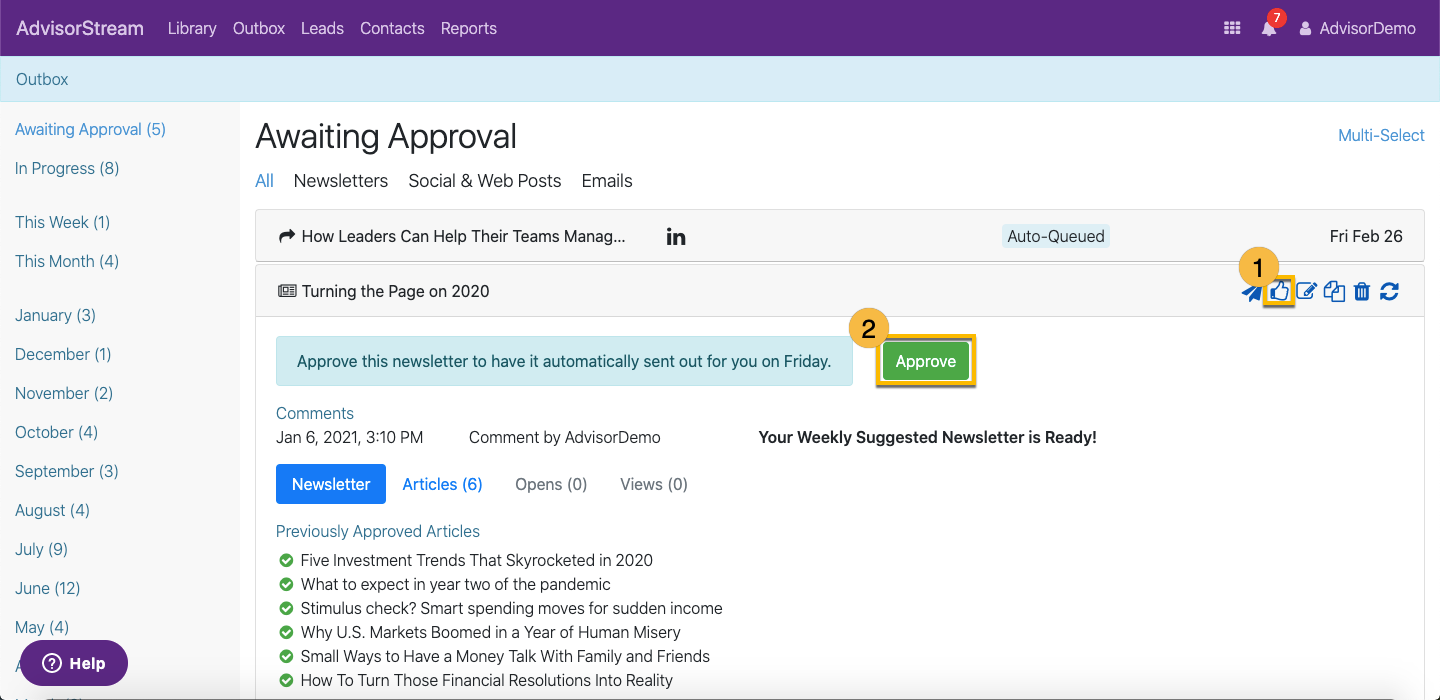
Task: Select This Month (4) in sidebar
Action: point(67,261)
